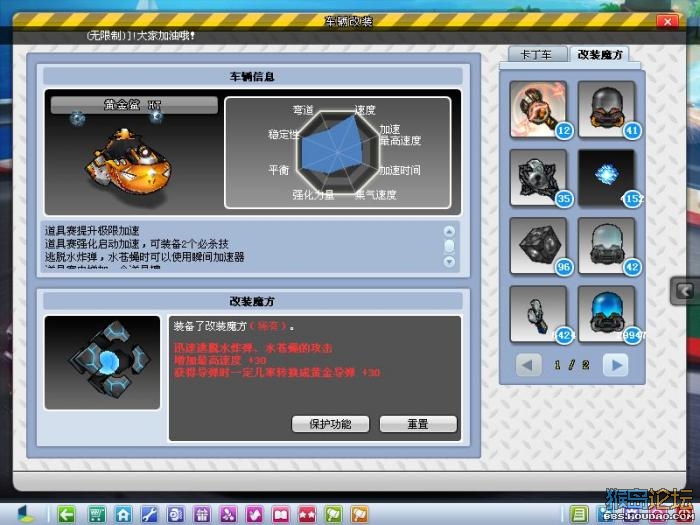The width and height of the screenshot is (700, 525).
Task: Close the 车辆改装 window
Action: coord(667,21)
